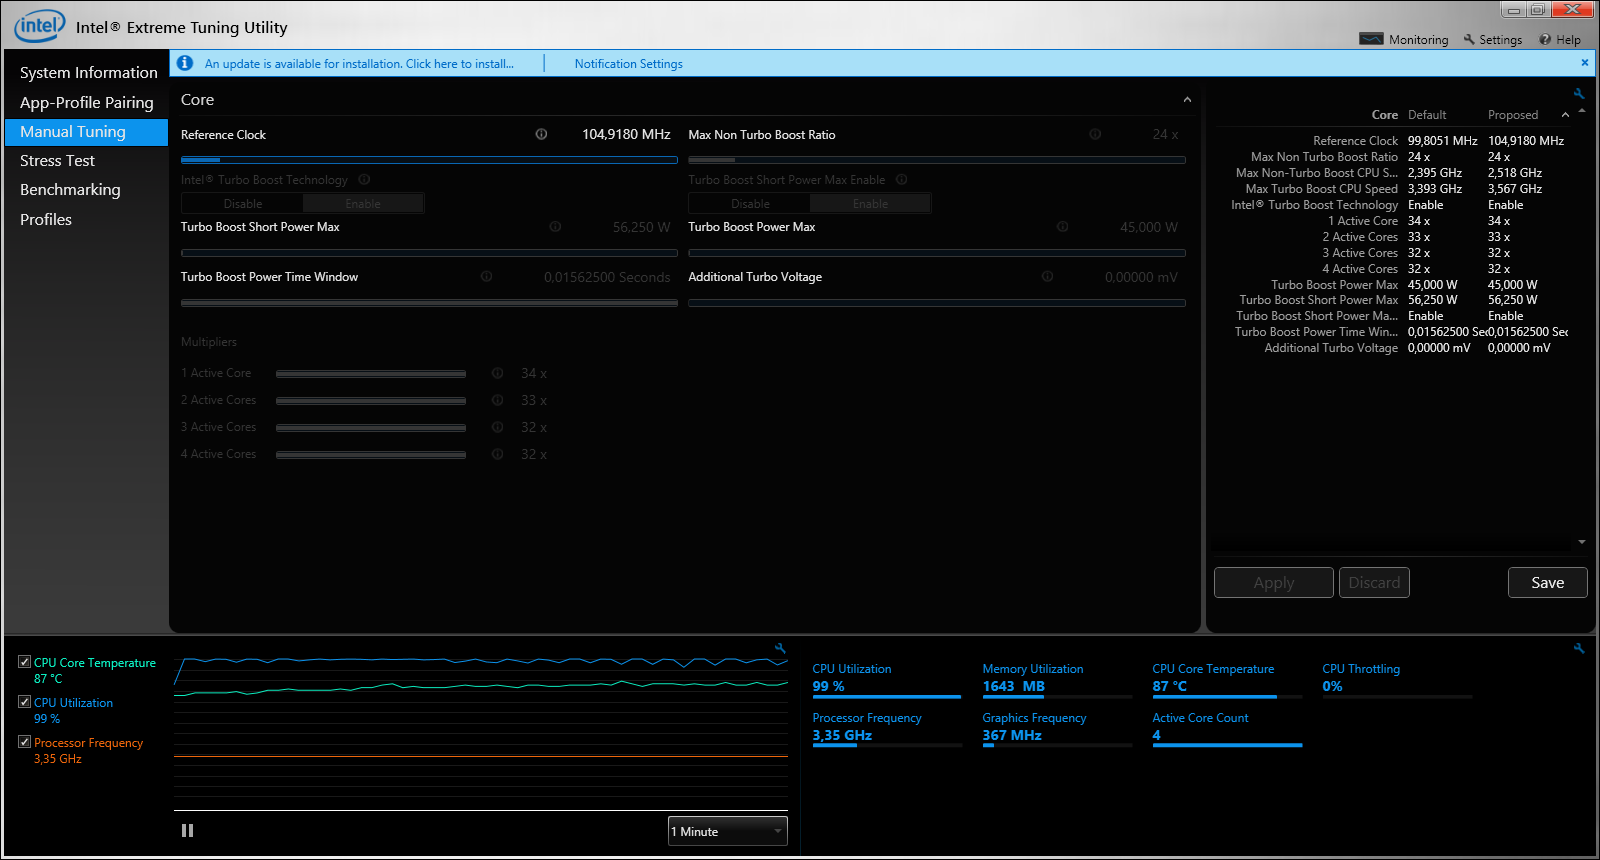Viewport: 1600px width, 860px height.
Task: Click the Save button
Action: tap(1547, 583)
